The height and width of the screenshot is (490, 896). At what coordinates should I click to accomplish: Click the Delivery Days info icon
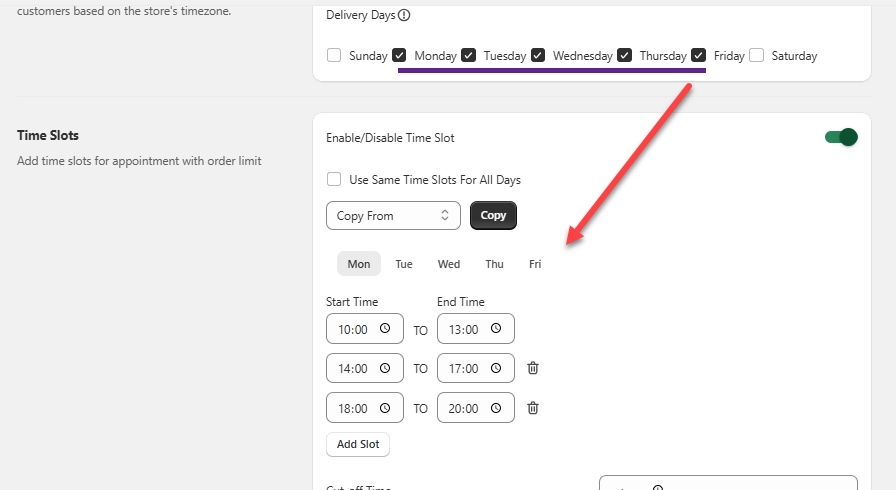point(404,16)
